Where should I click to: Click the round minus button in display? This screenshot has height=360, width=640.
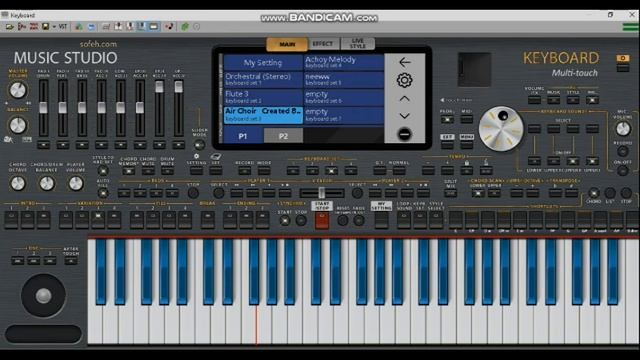(404, 134)
